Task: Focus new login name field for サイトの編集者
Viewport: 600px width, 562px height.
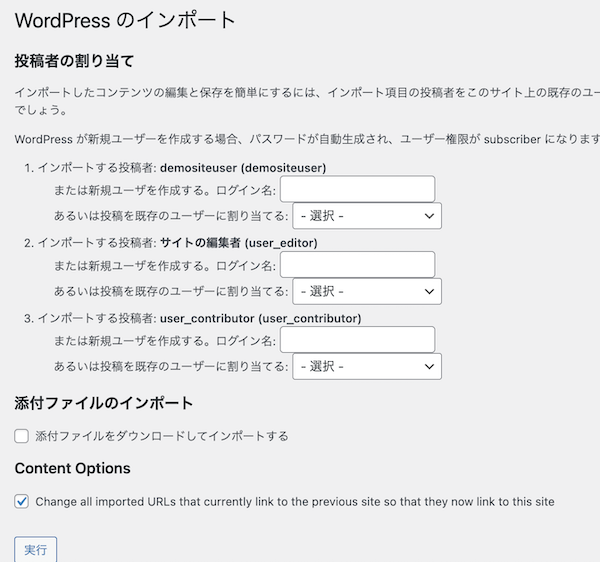Action: click(357, 265)
